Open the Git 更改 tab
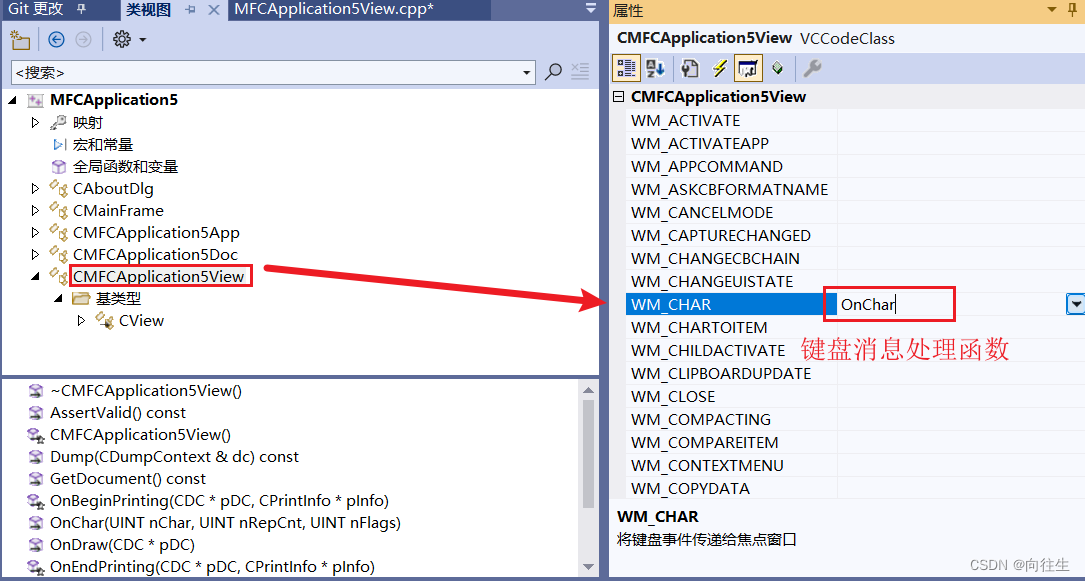The width and height of the screenshot is (1085, 581). click(x=36, y=9)
